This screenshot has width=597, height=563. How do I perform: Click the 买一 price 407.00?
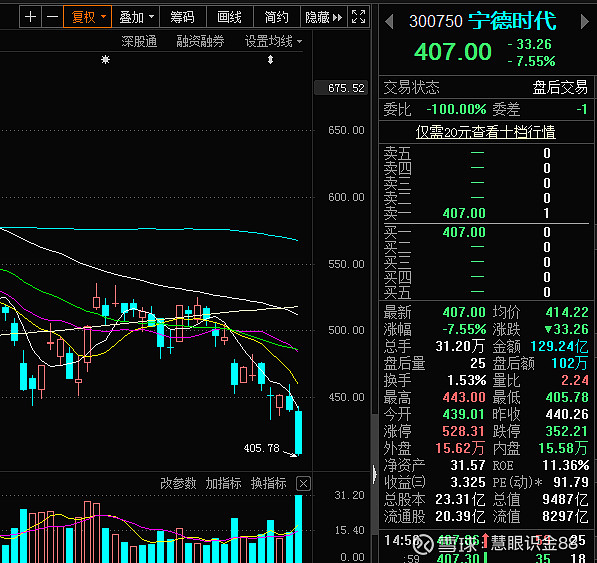pyautogui.click(x=464, y=232)
